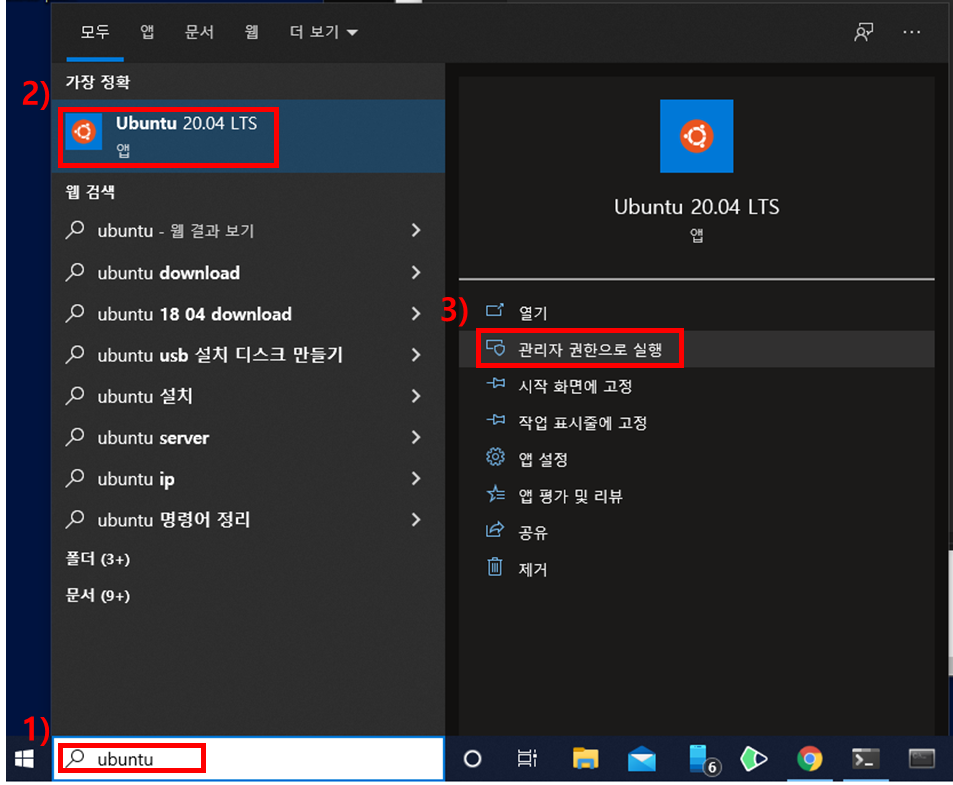
Task: Click the phone app icon with badge 6
Action: click(x=703, y=759)
